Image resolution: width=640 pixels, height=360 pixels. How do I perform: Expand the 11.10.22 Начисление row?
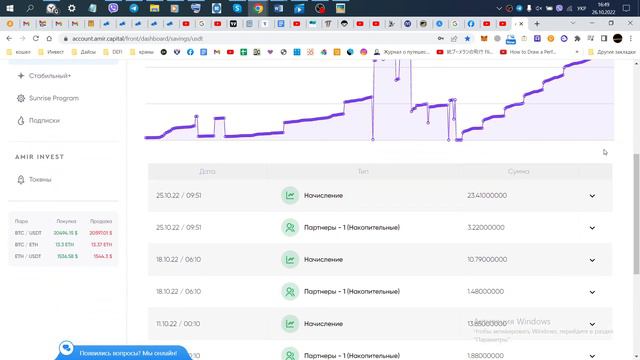(592, 324)
